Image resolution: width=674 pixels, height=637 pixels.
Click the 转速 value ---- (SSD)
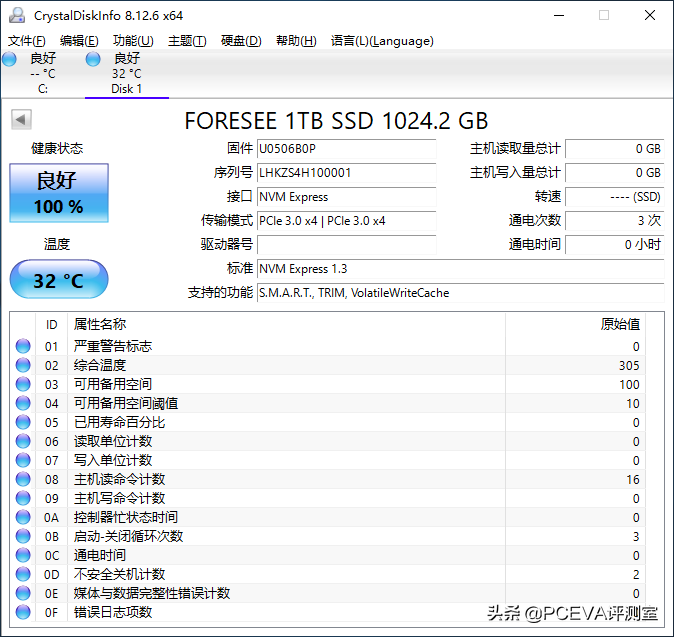click(x=615, y=197)
